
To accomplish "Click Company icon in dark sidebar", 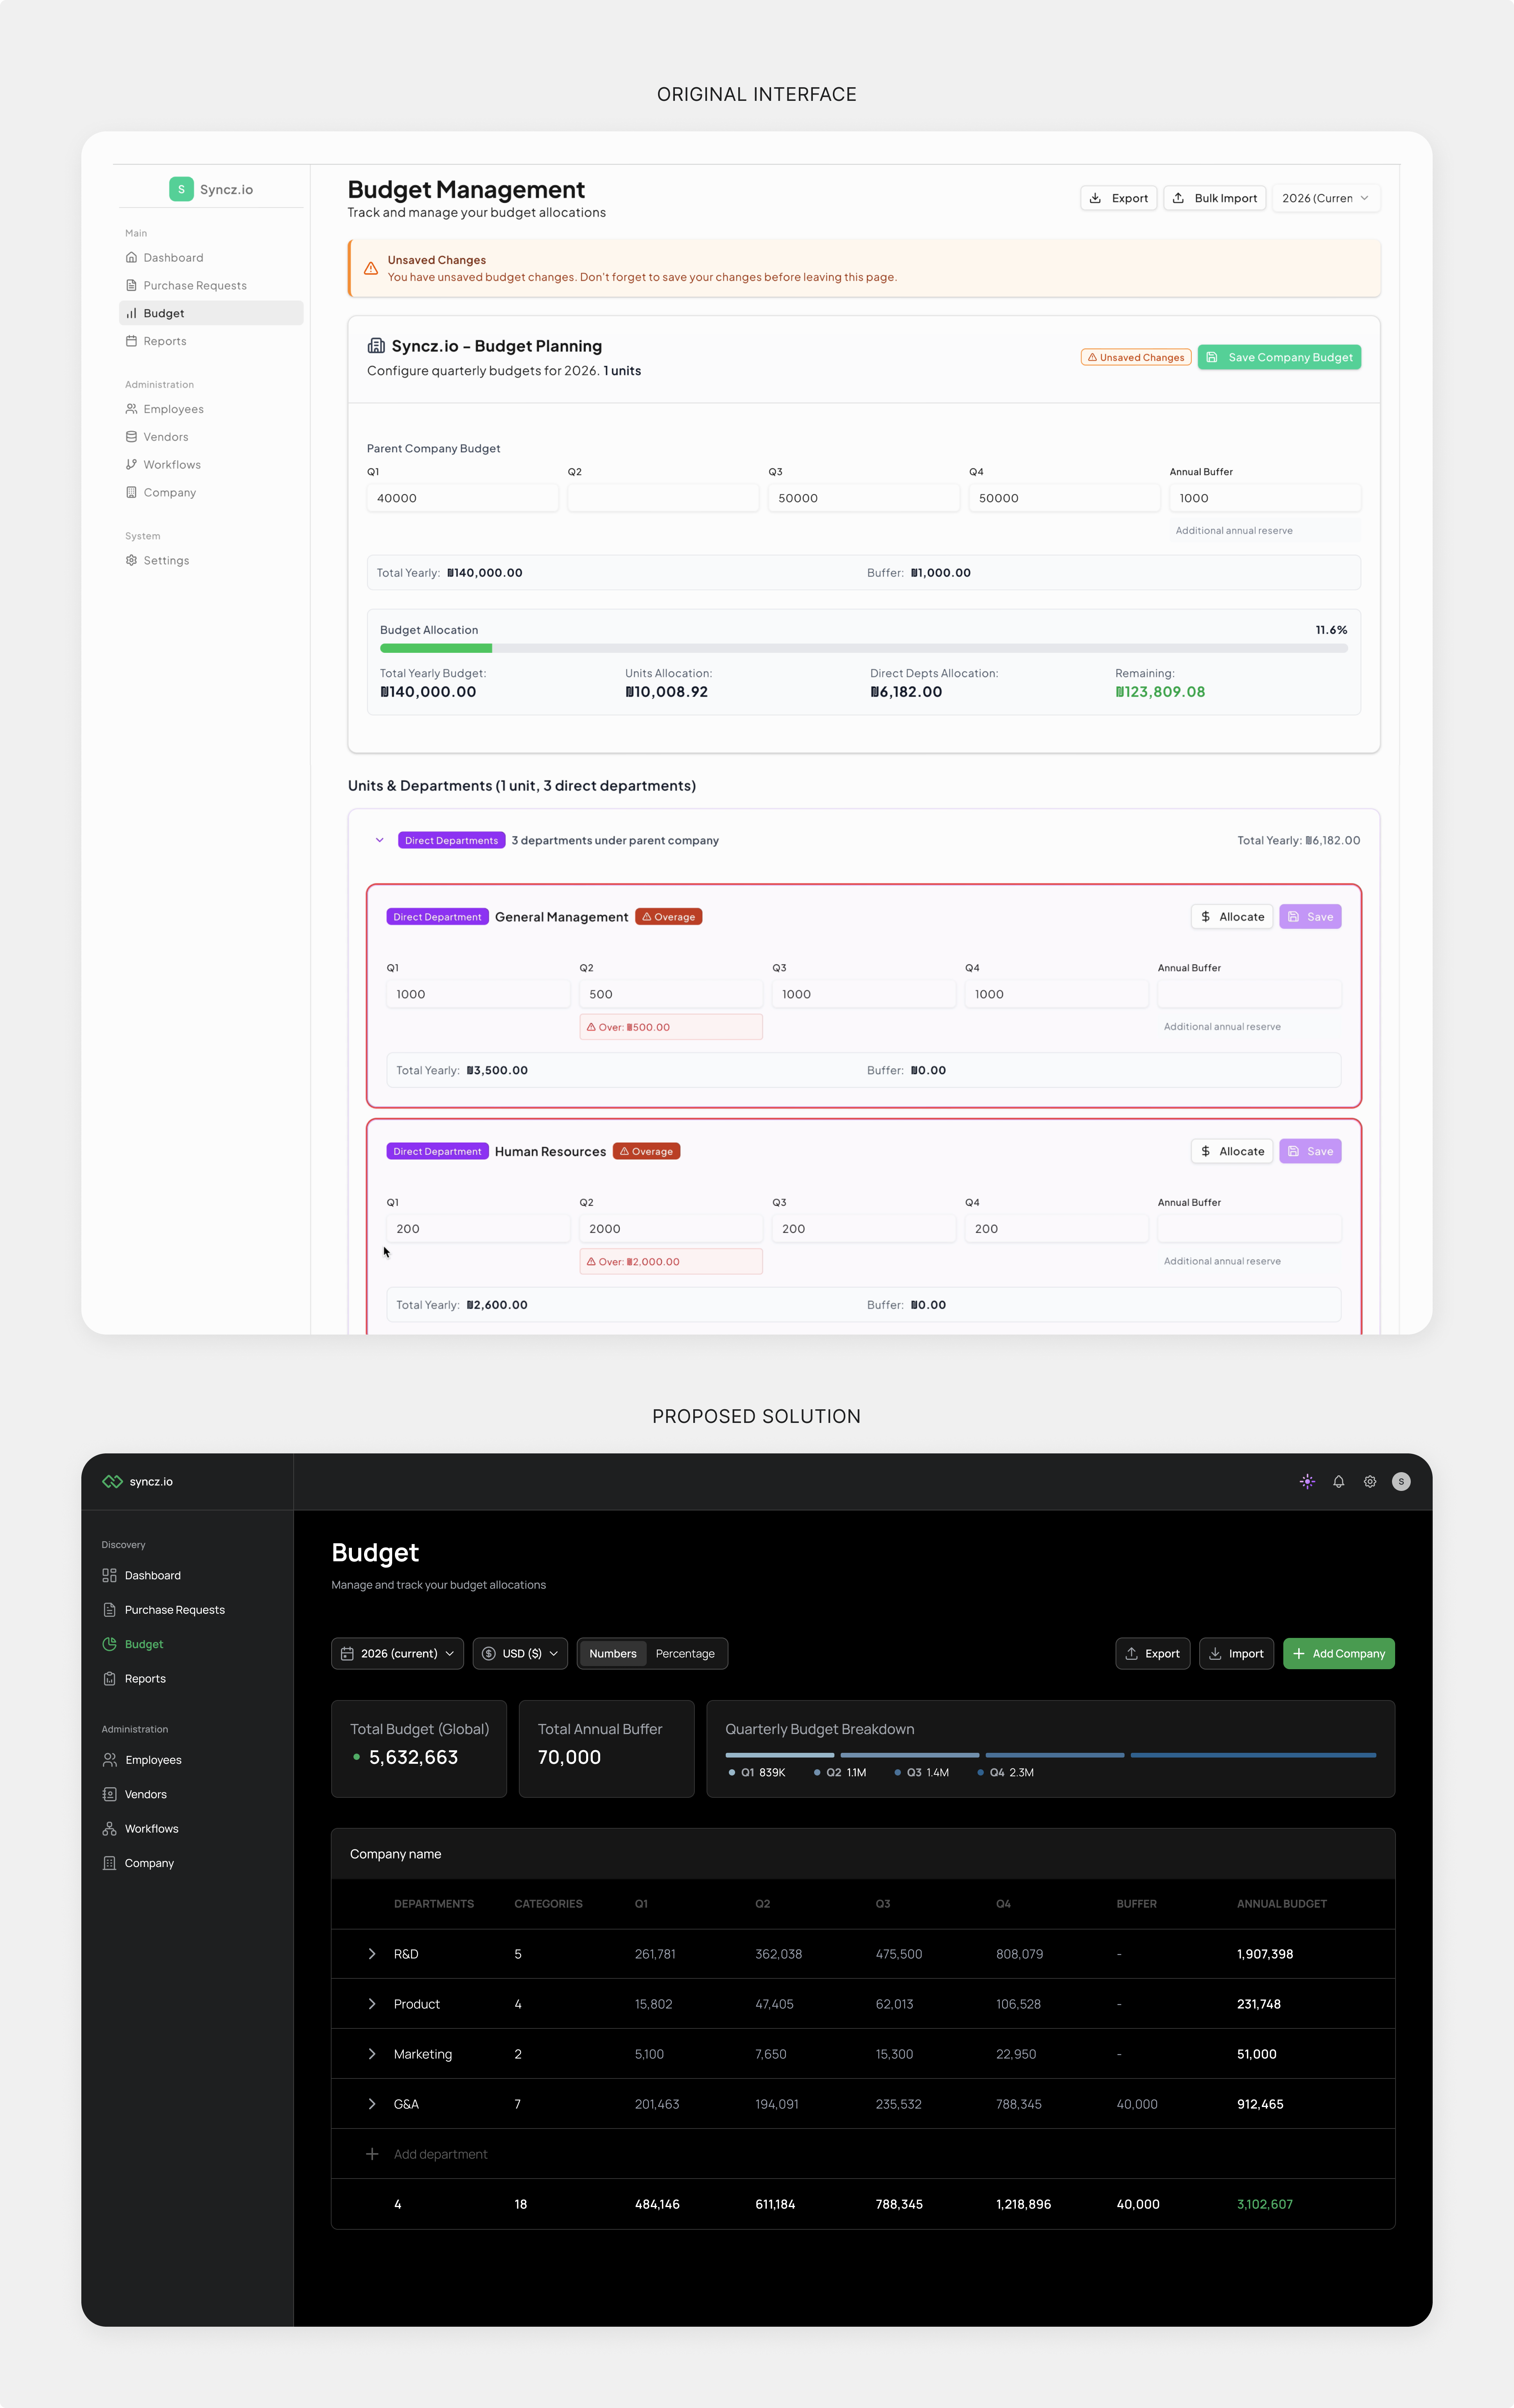I will (x=109, y=1863).
